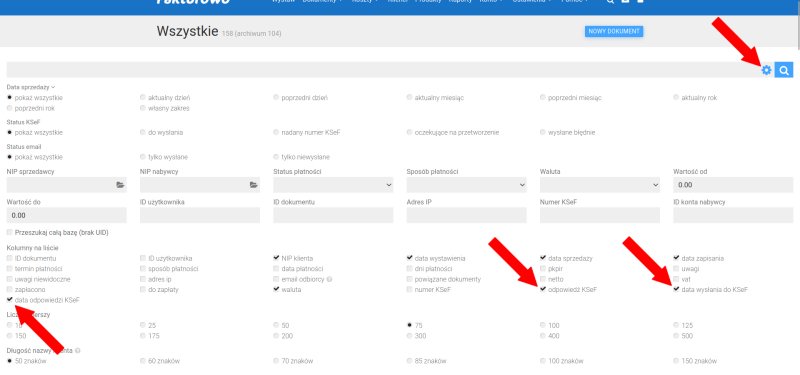The width and height of the screenshot is (800, 375).
Task: Select poprzedni miesiąc date filter
Action: [543, 97]
